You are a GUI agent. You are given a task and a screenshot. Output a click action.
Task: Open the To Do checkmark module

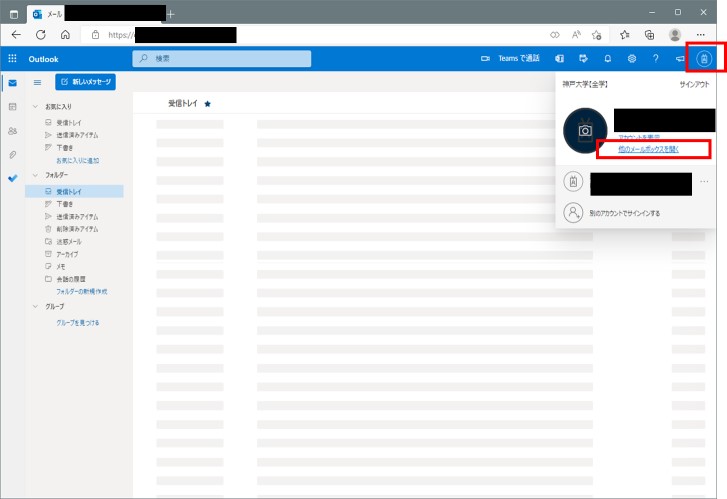[13, 178]
